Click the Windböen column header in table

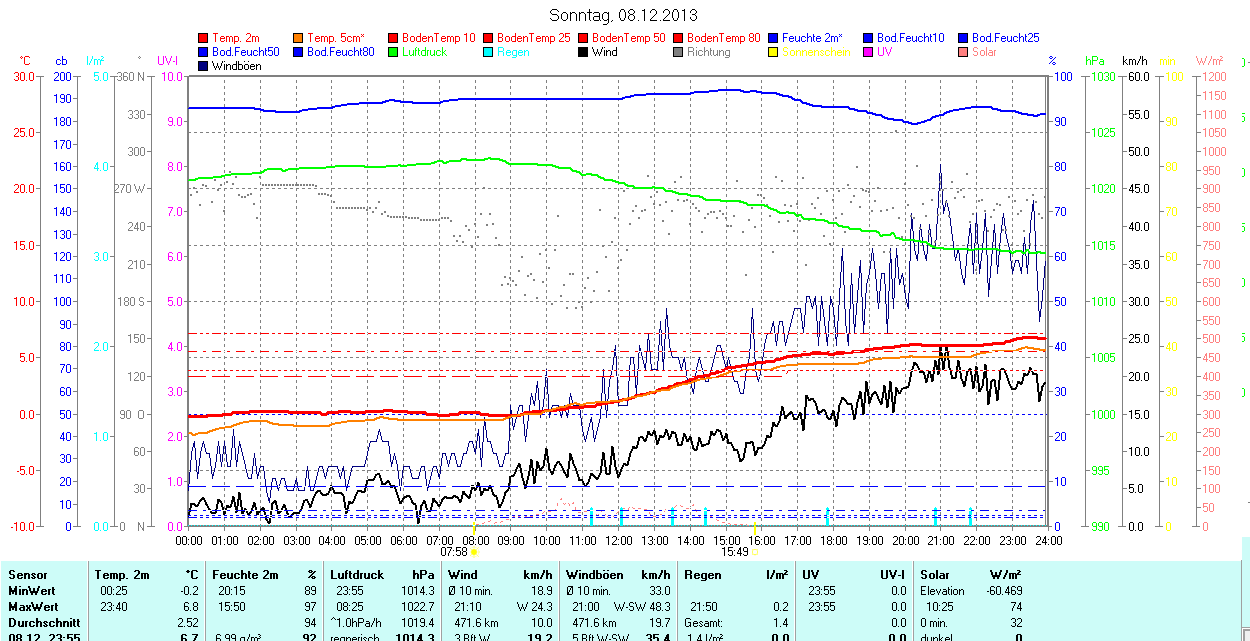click(594, 575)
